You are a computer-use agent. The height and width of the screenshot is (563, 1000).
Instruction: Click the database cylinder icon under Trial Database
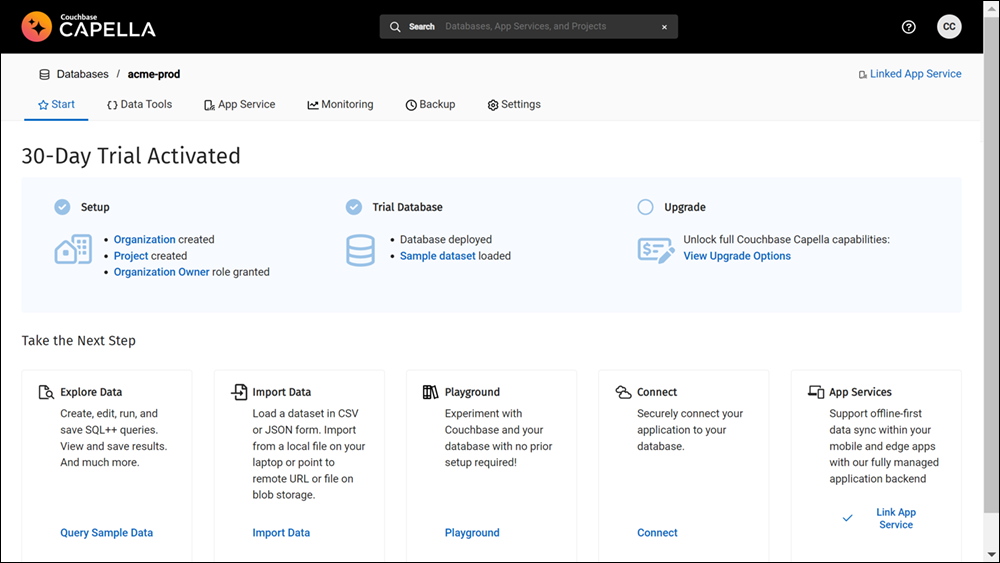(360, 251)
